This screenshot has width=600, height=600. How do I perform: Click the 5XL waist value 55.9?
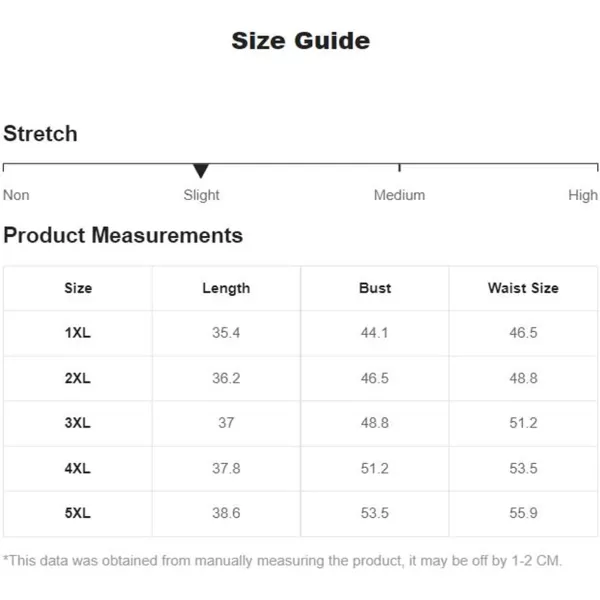pos(523,513)
